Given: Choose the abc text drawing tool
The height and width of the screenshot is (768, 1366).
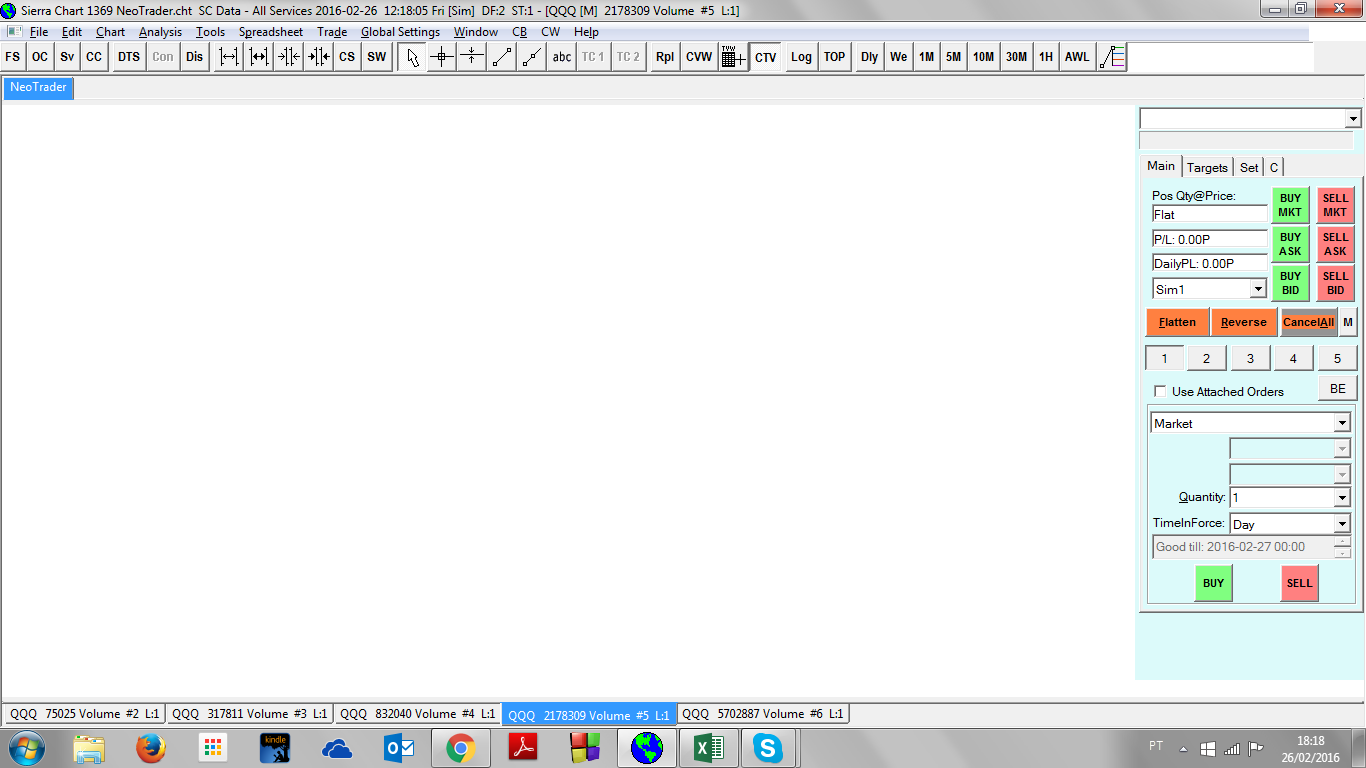Looking at the screenshot, I should point(562,57).
